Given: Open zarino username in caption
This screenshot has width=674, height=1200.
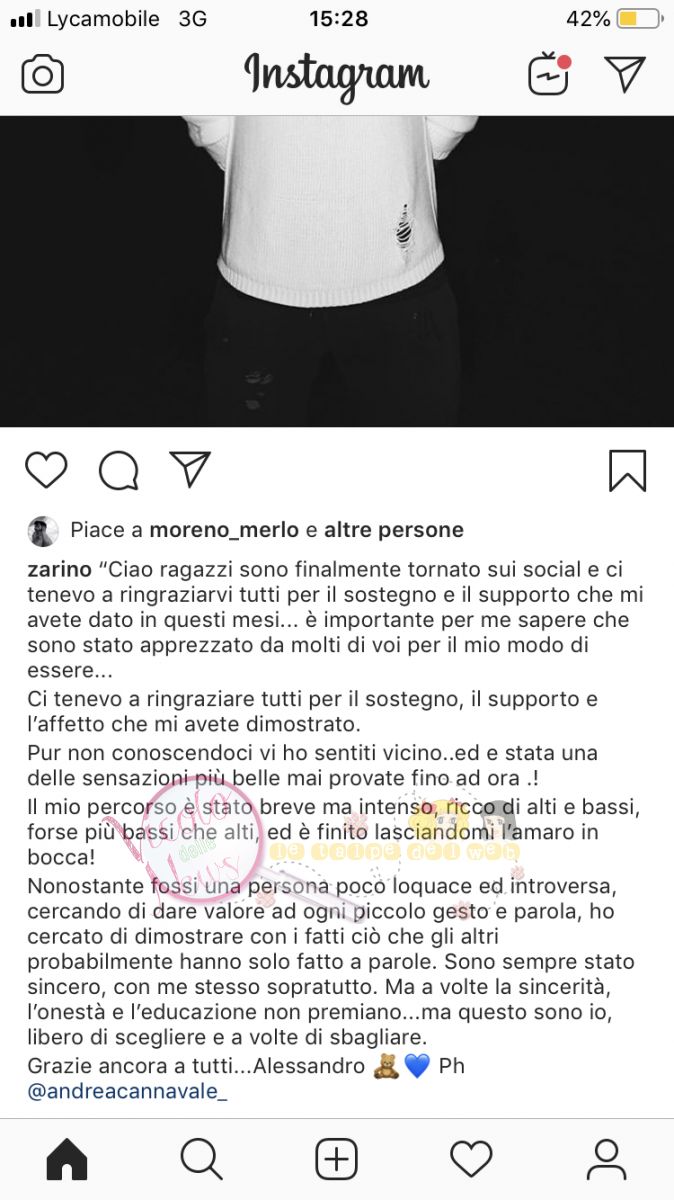Looking at the screenshot, I should coord(58,569).
